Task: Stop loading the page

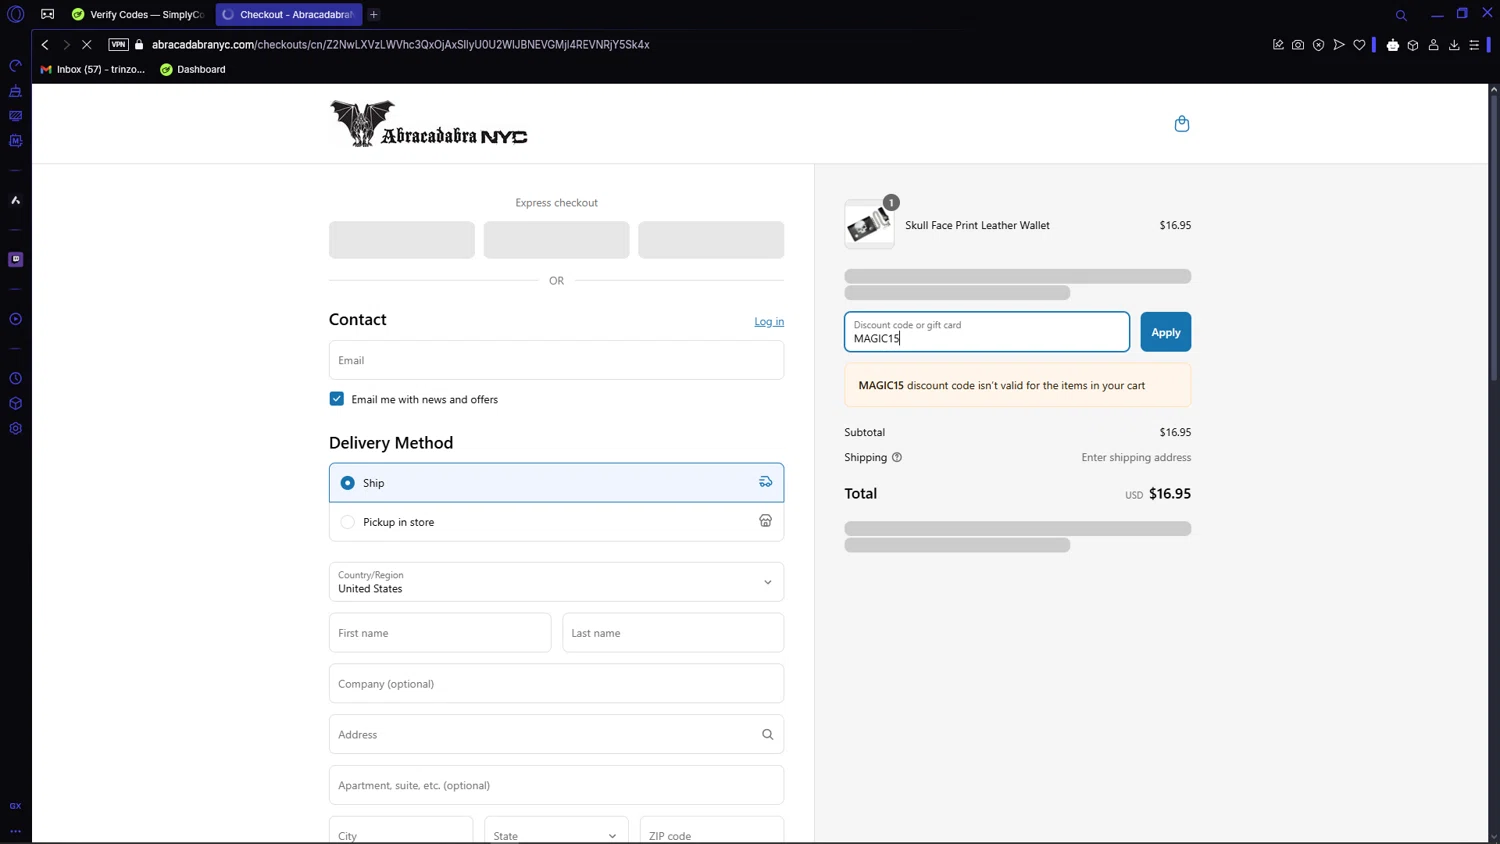Action: click(x=87, y=45)
